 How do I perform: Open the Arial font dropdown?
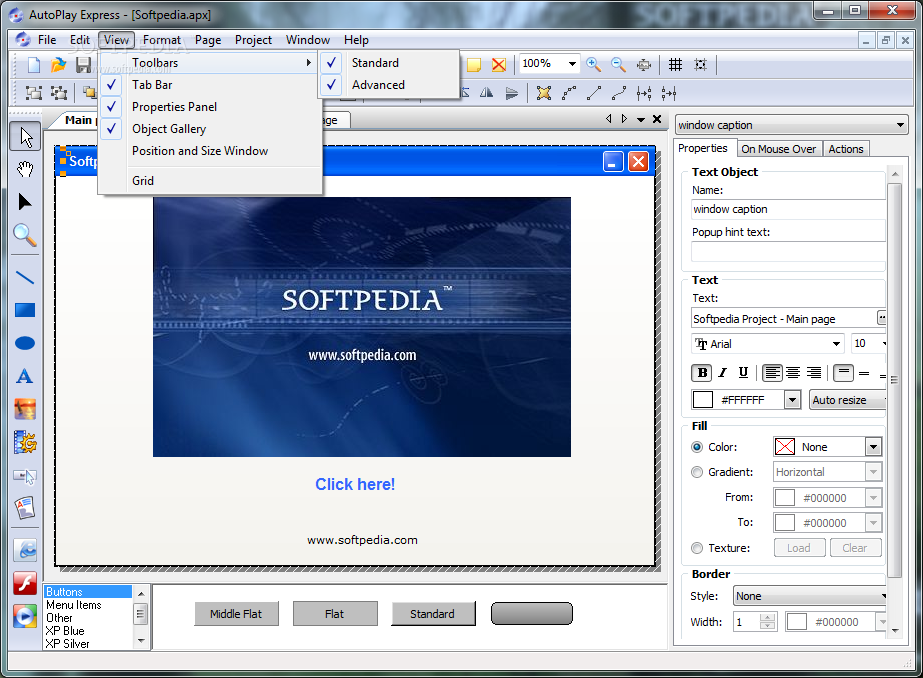click(836, 344)
